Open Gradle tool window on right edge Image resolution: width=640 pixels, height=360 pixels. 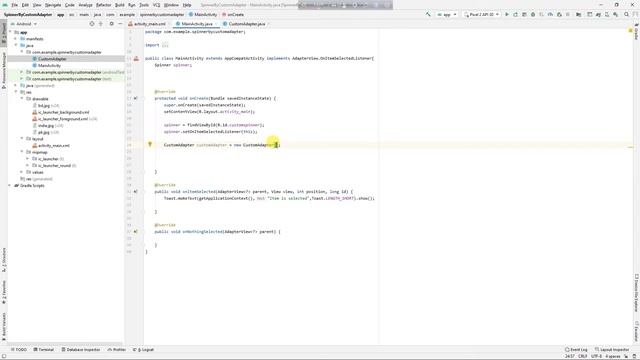click(x=636, y=32)
